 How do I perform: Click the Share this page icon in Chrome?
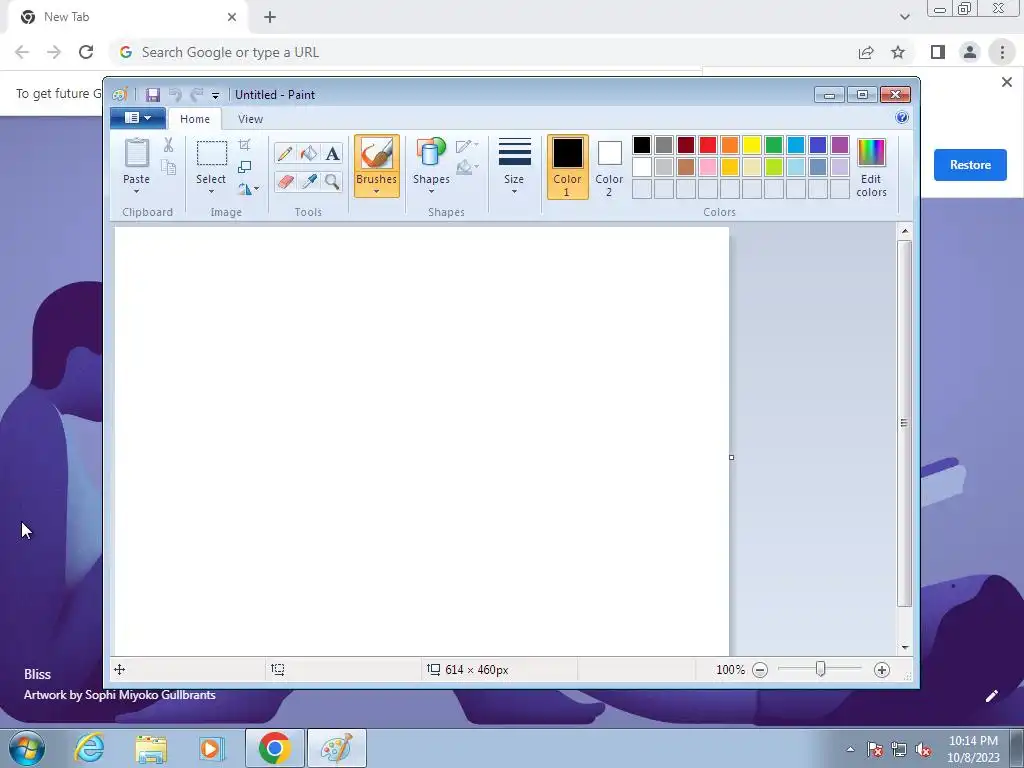(x=866, y=52)
